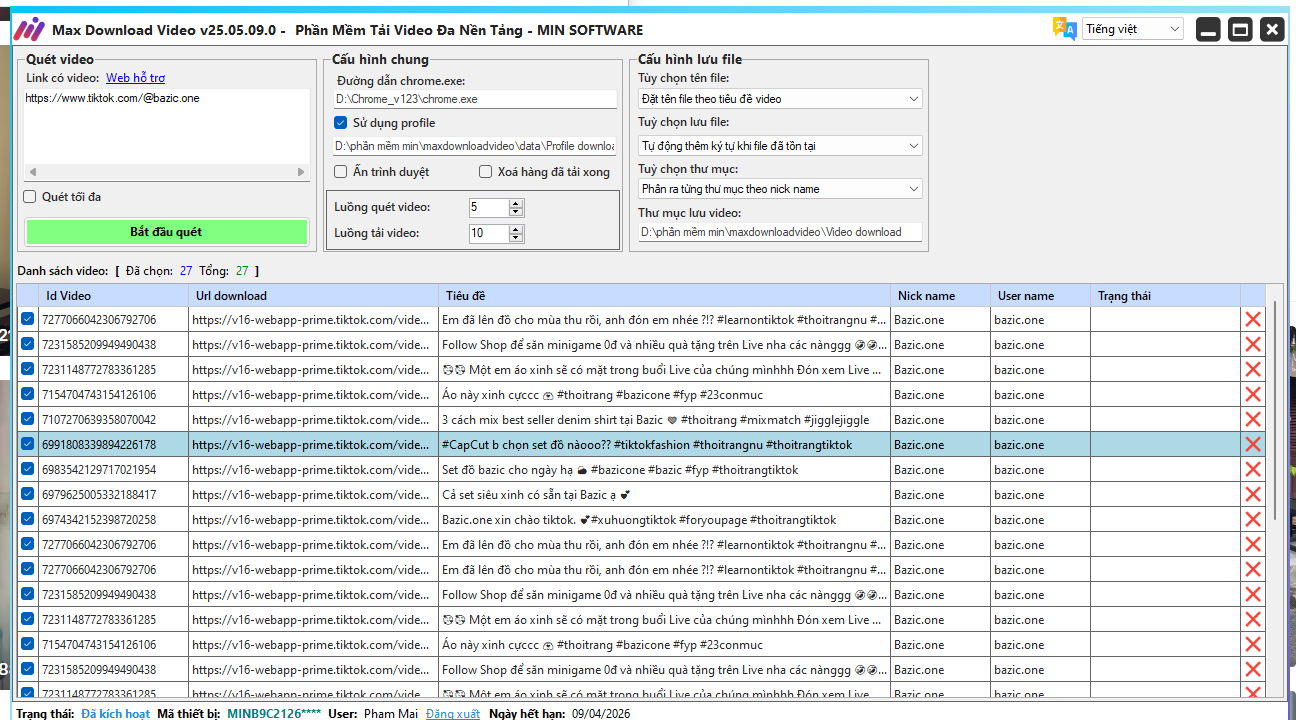This screenshot has height=720, width=1296.
Task: Tick Xoá hàng đã tải xong checkbox
Action: [x=486, y=172]
